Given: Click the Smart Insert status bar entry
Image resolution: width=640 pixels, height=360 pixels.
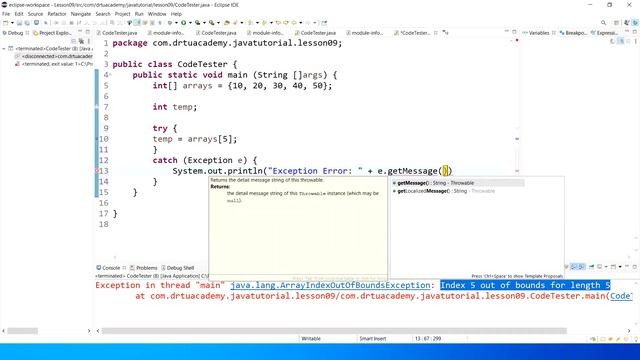Looking at the screenshot, I should [372, 339].
